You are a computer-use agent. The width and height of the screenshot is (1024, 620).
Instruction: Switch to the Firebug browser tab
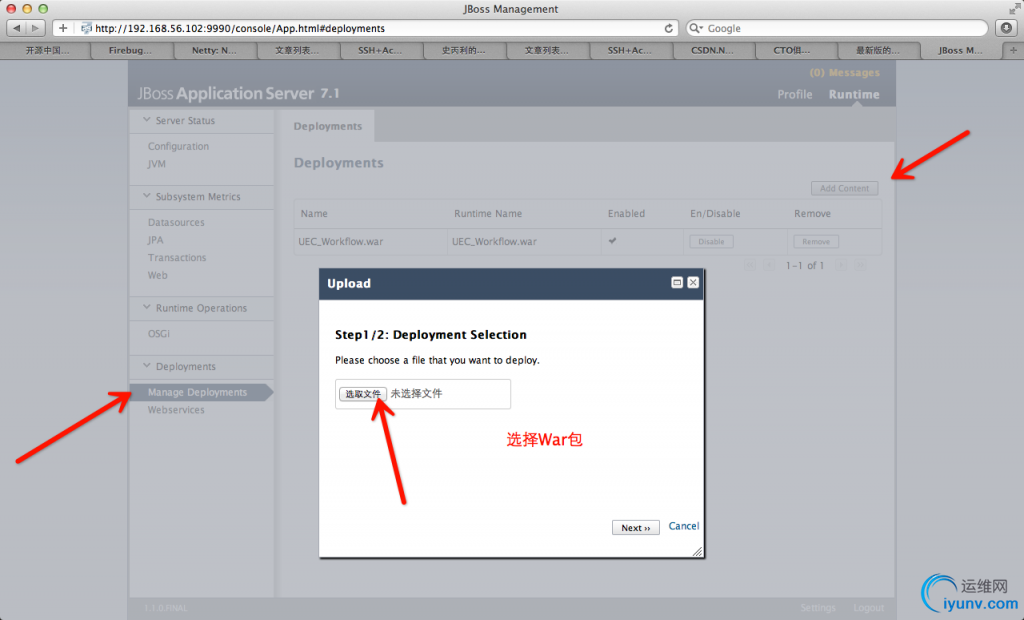tap(130, 50)
